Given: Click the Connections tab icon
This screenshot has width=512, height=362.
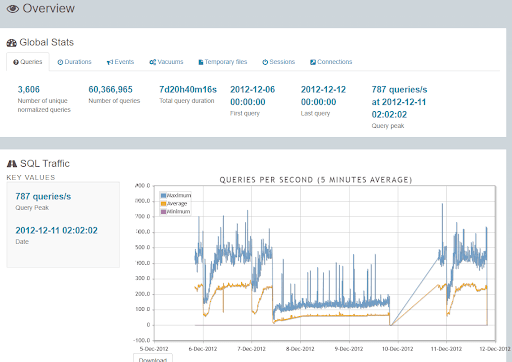Looking at the screenshot, I should (x=313, y=62).
